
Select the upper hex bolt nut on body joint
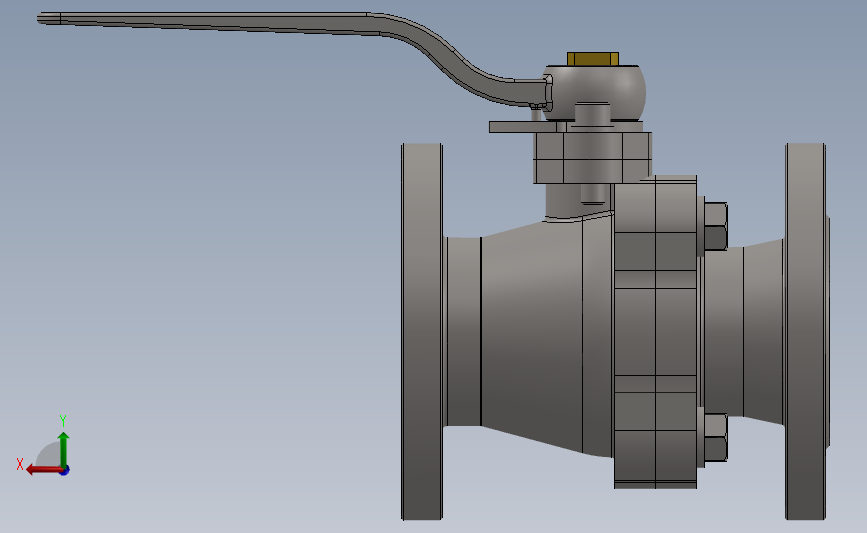pyautogui.click(x=715, y=226)
